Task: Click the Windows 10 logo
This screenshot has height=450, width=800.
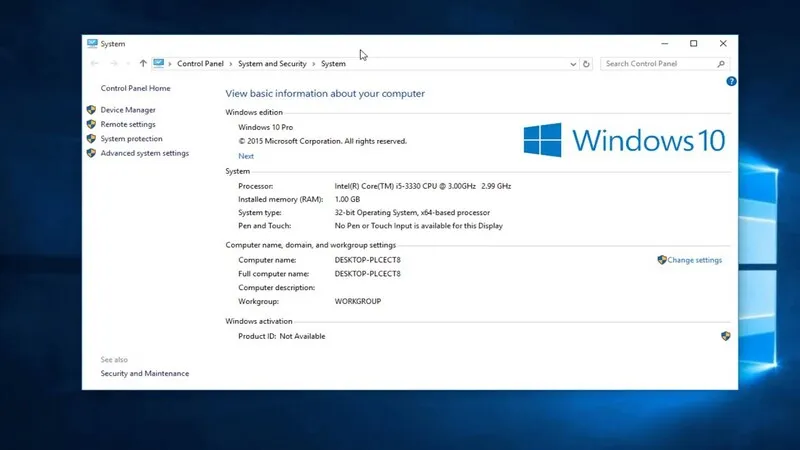Action: pyautogui.click(x=624, y=140)
